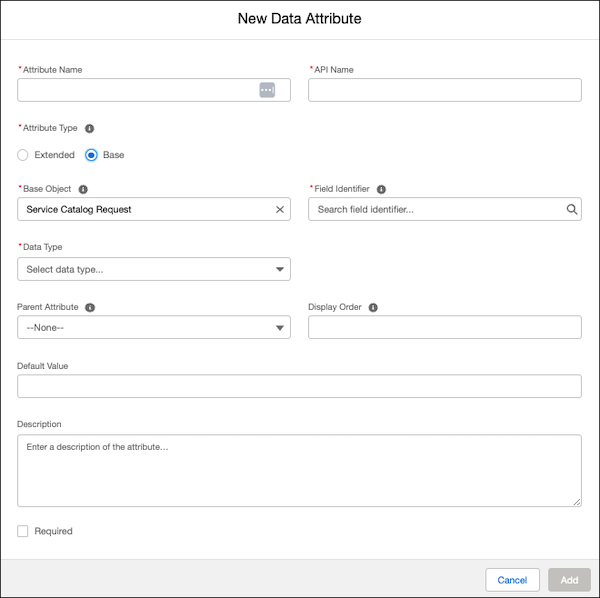This screenshot has width=600, height=598.
Task: Expand the Parent Attribute dropdown
Action: click(x=153, y=328)
